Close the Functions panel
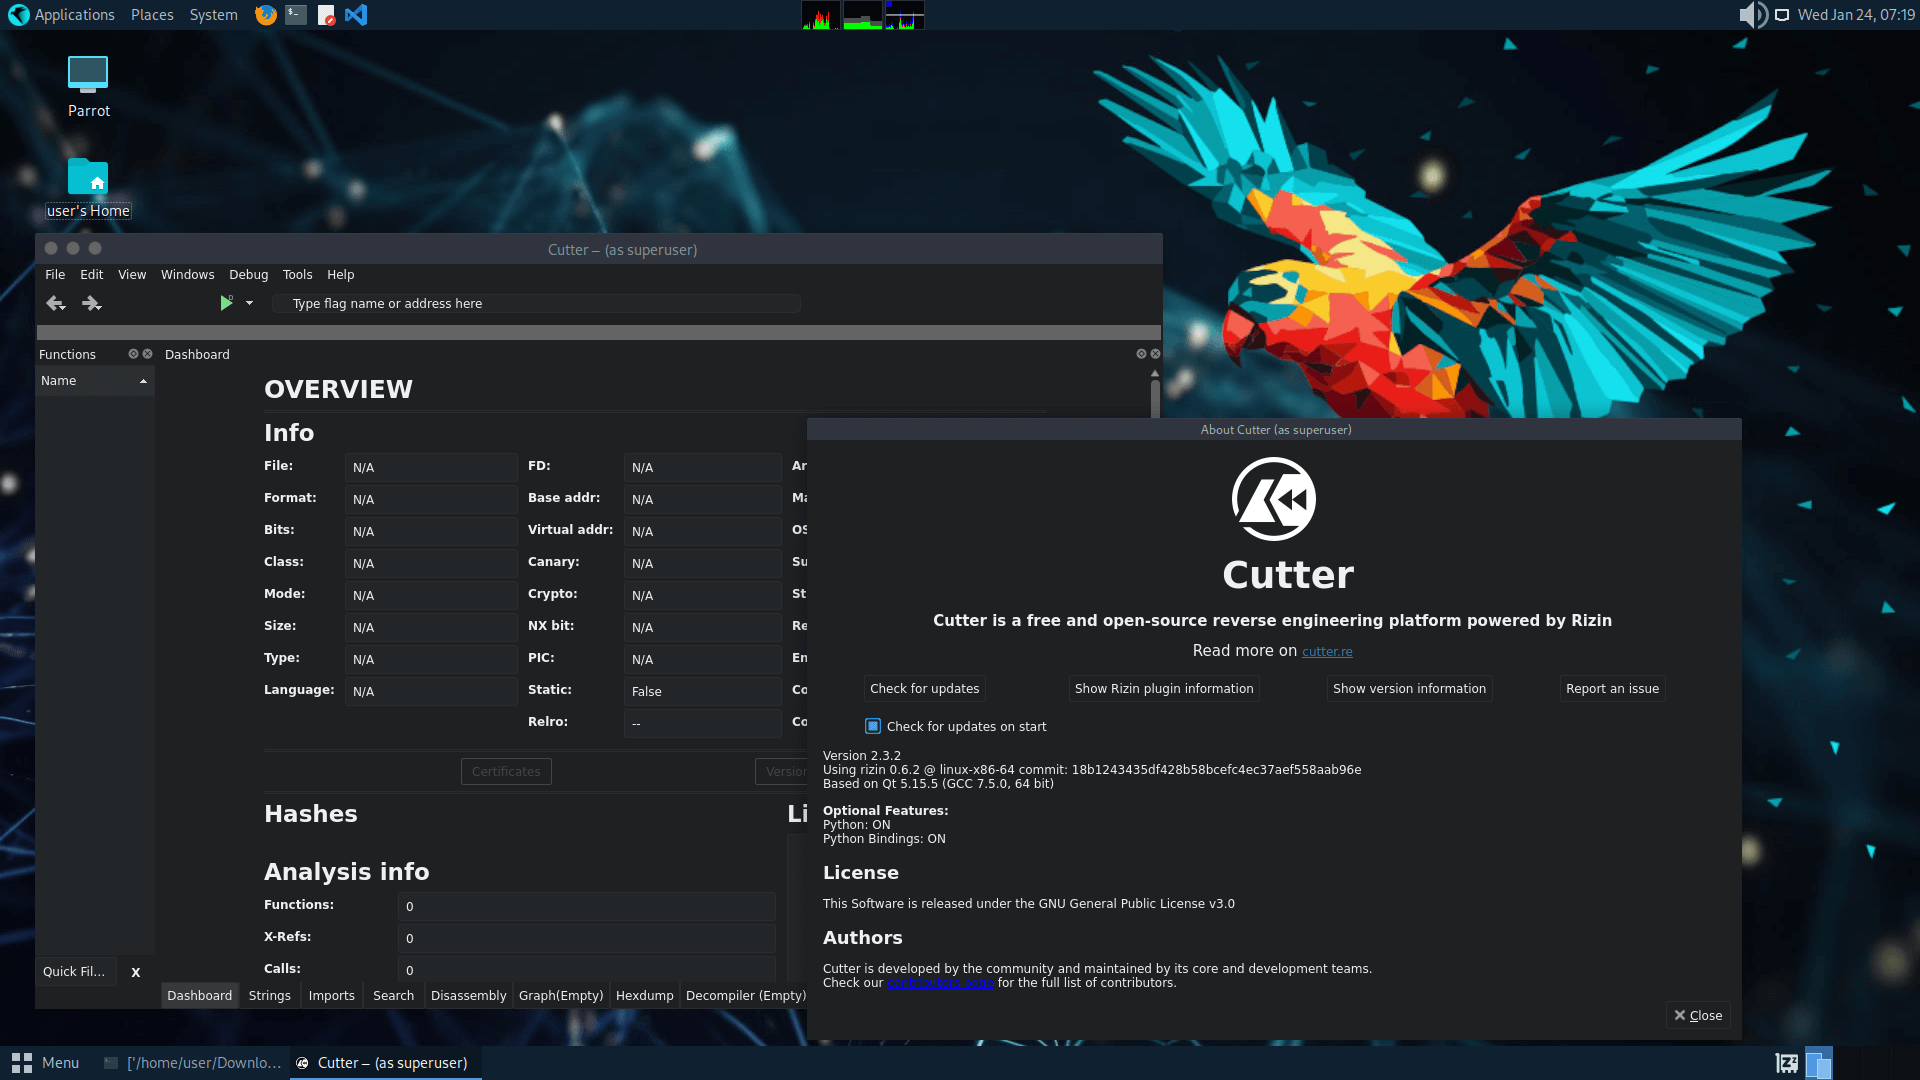 [148, 354]
